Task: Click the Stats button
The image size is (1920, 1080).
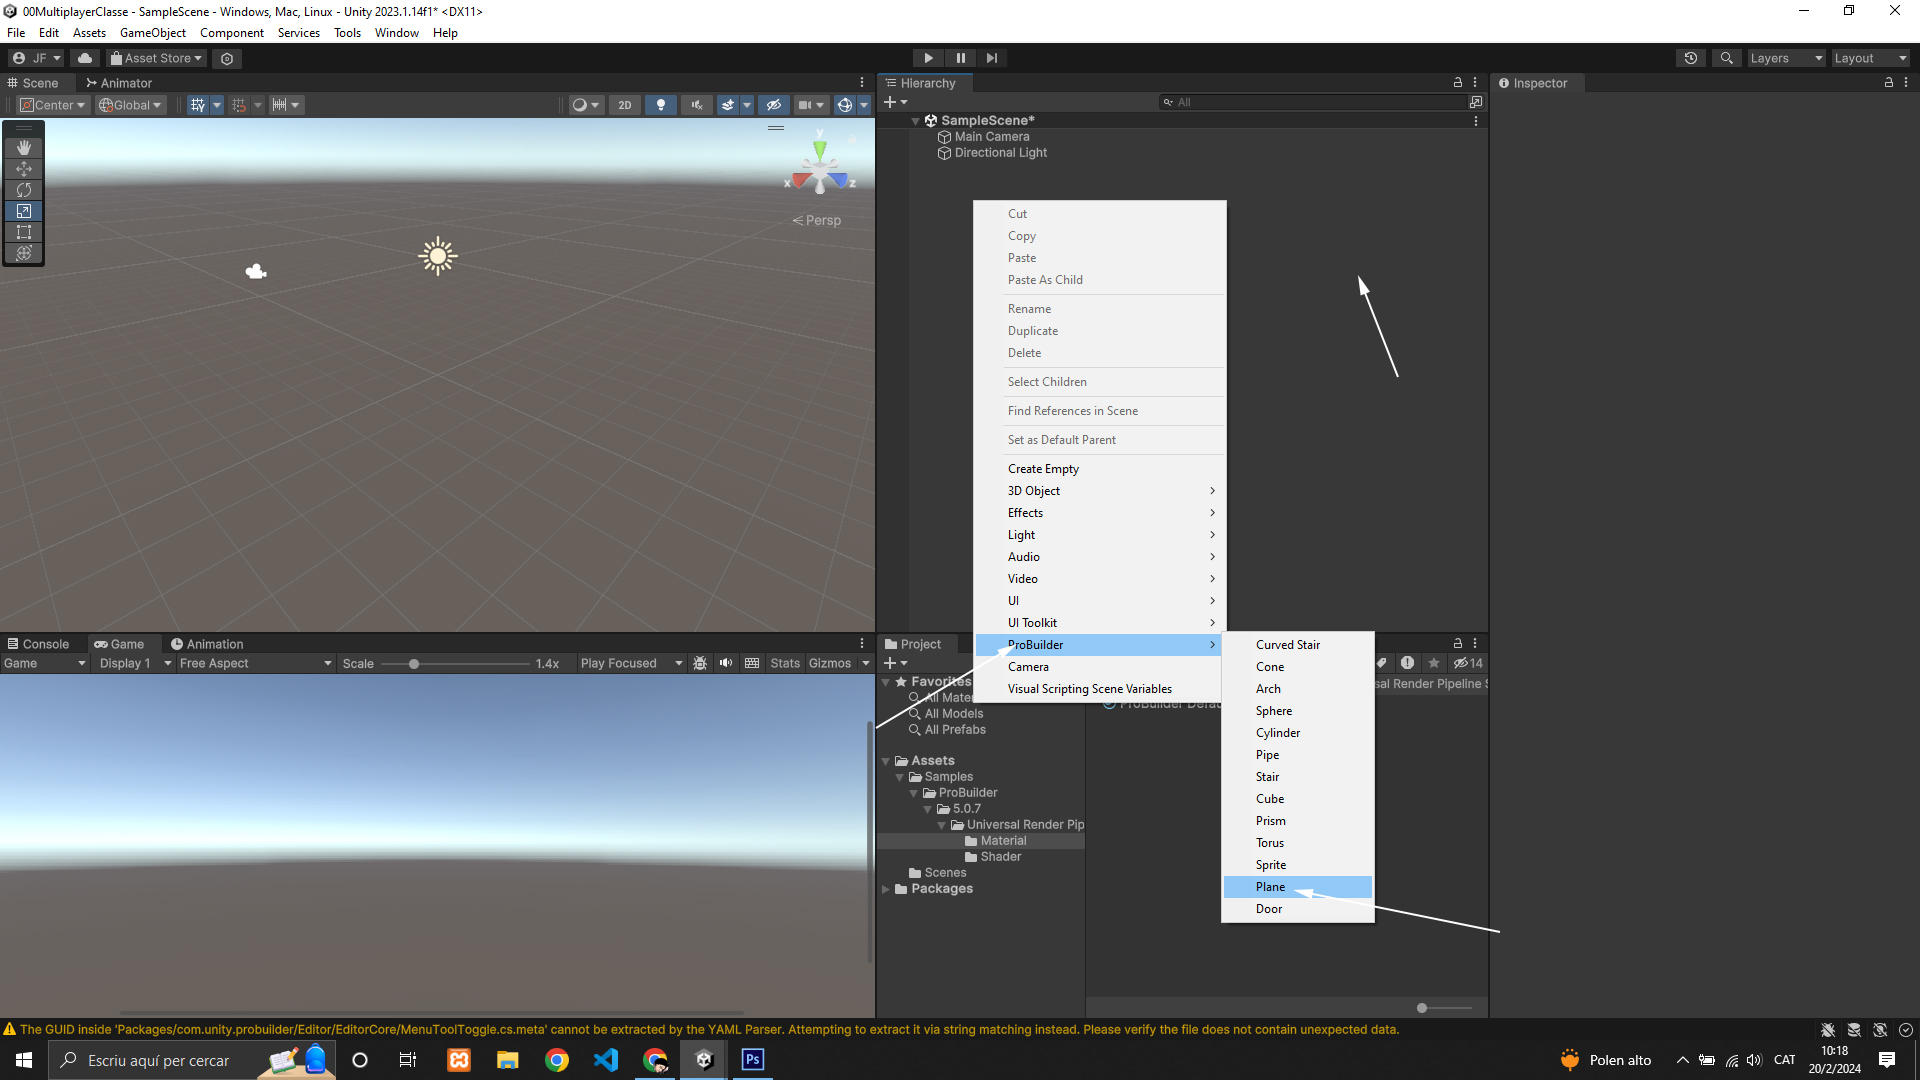Action: tap(784, 663)
